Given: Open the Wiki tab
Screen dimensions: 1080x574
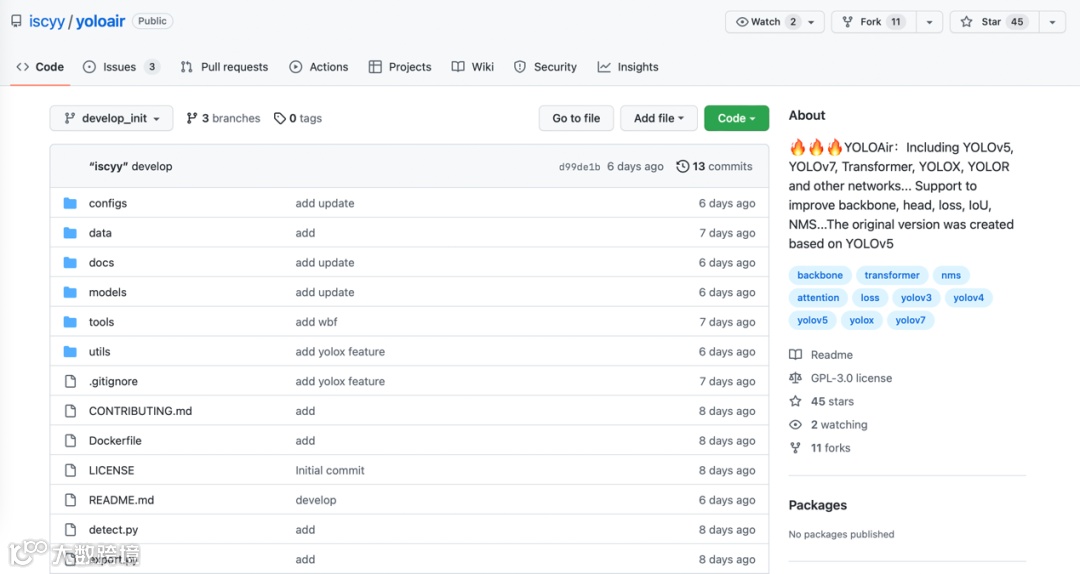Looking at the screenshot, I should coord(472,67).
